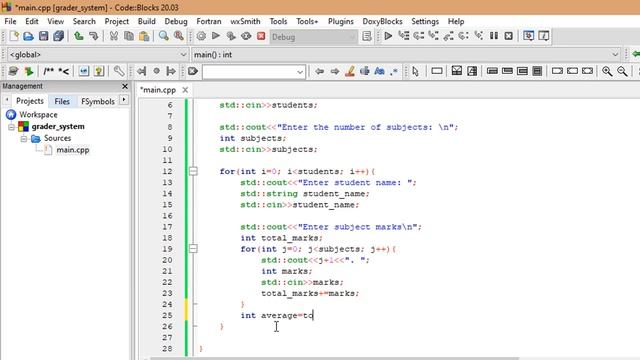Build the project with the gear icon

tap(201, 36)
